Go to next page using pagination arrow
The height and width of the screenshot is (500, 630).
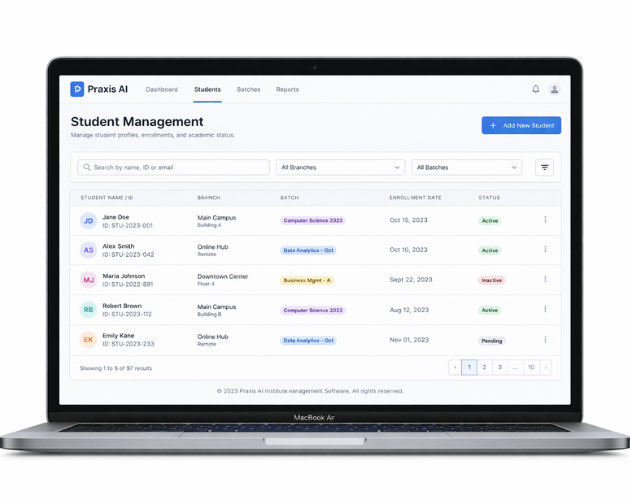(x=545, y=367)
